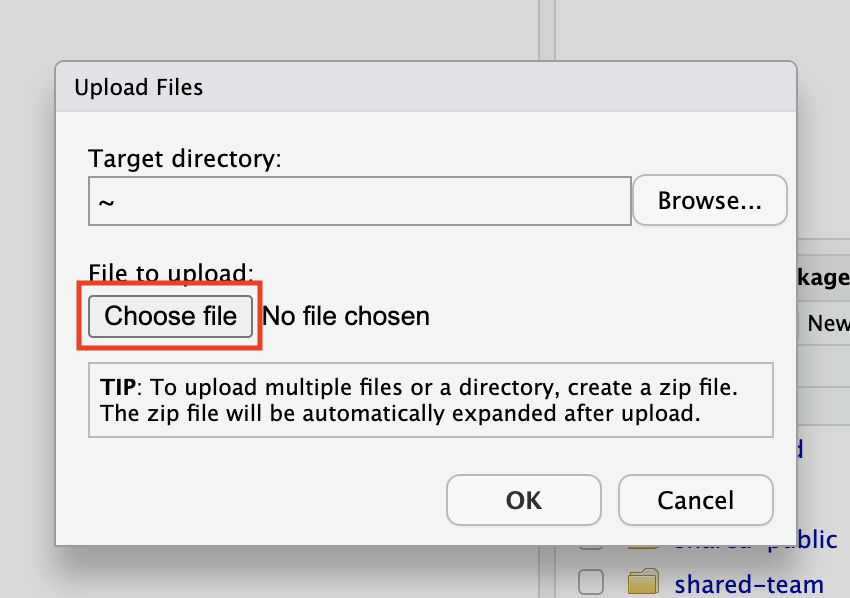
Task: Dismiss the dialog with Cancel
Action: point(695,500)
